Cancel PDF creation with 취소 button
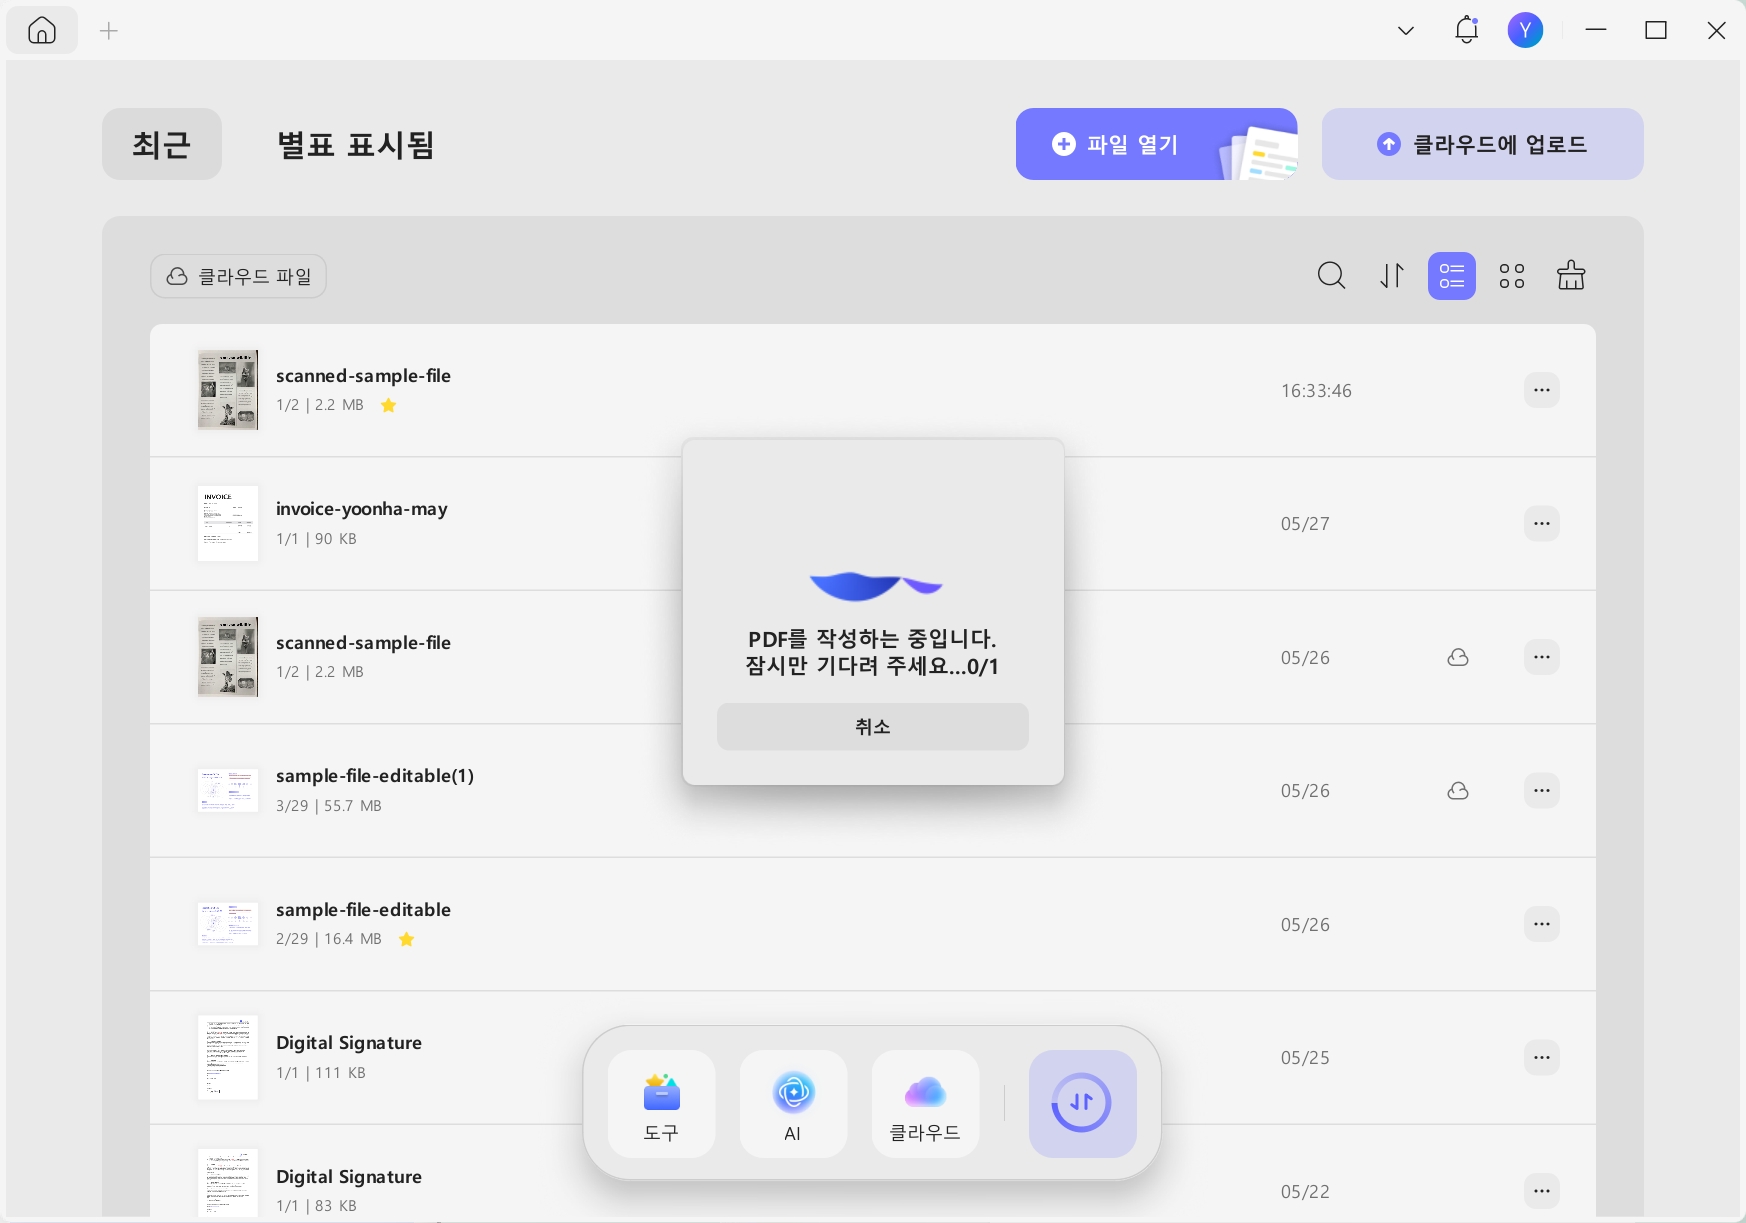This screenshot has height=1223, width=1746. pyautogui.click(x=872, y=727)
